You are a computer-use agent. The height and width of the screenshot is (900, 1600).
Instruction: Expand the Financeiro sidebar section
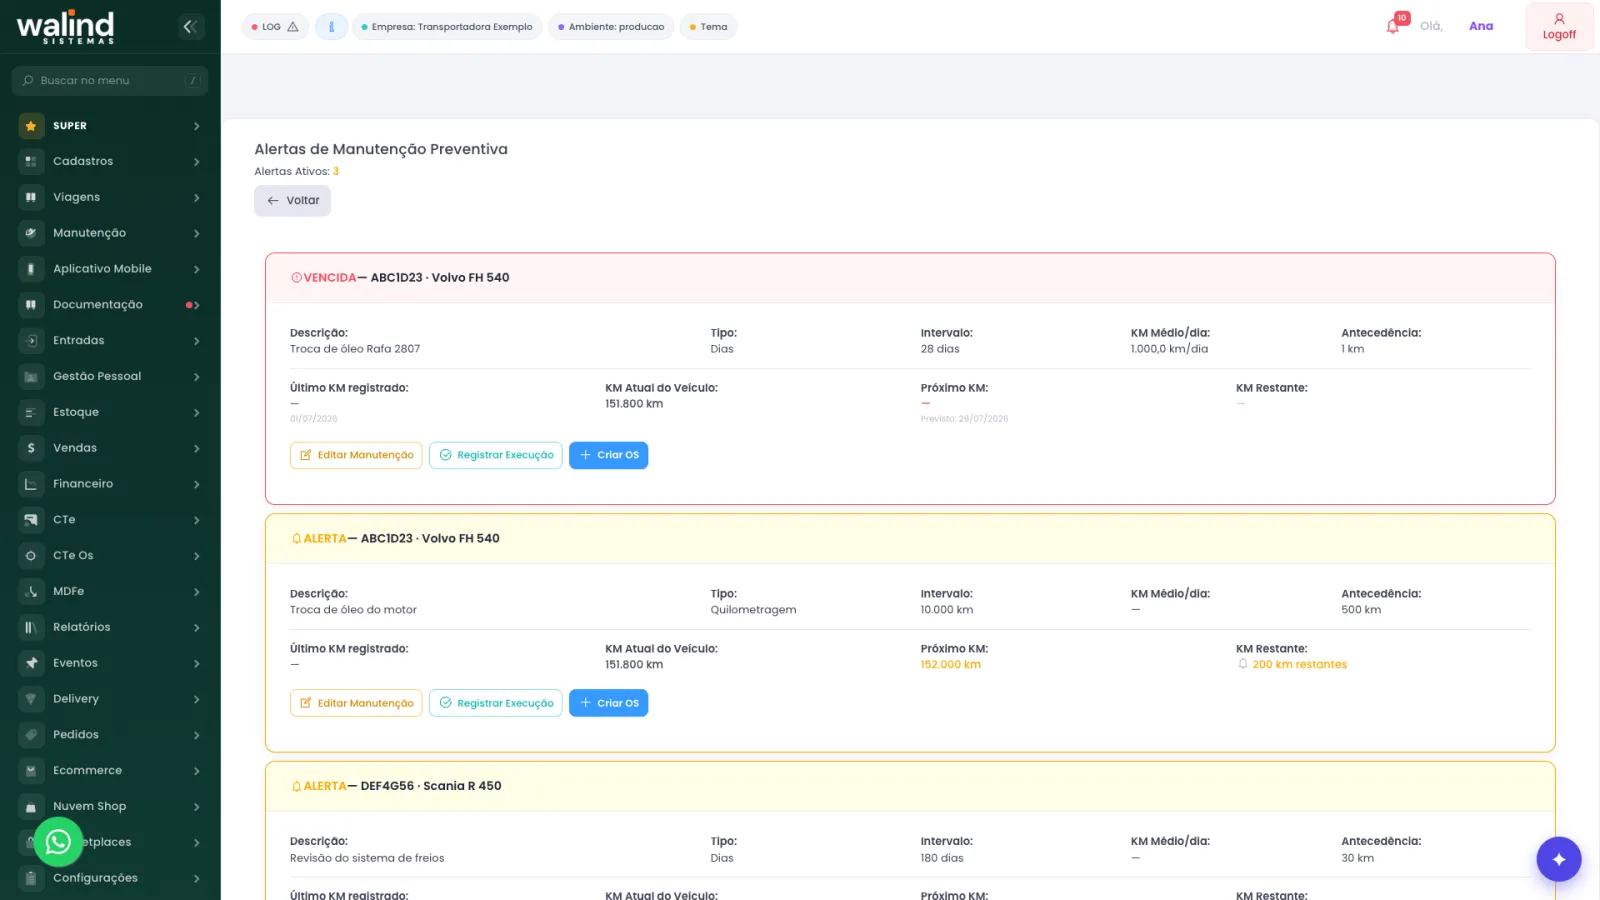point(110,484)
